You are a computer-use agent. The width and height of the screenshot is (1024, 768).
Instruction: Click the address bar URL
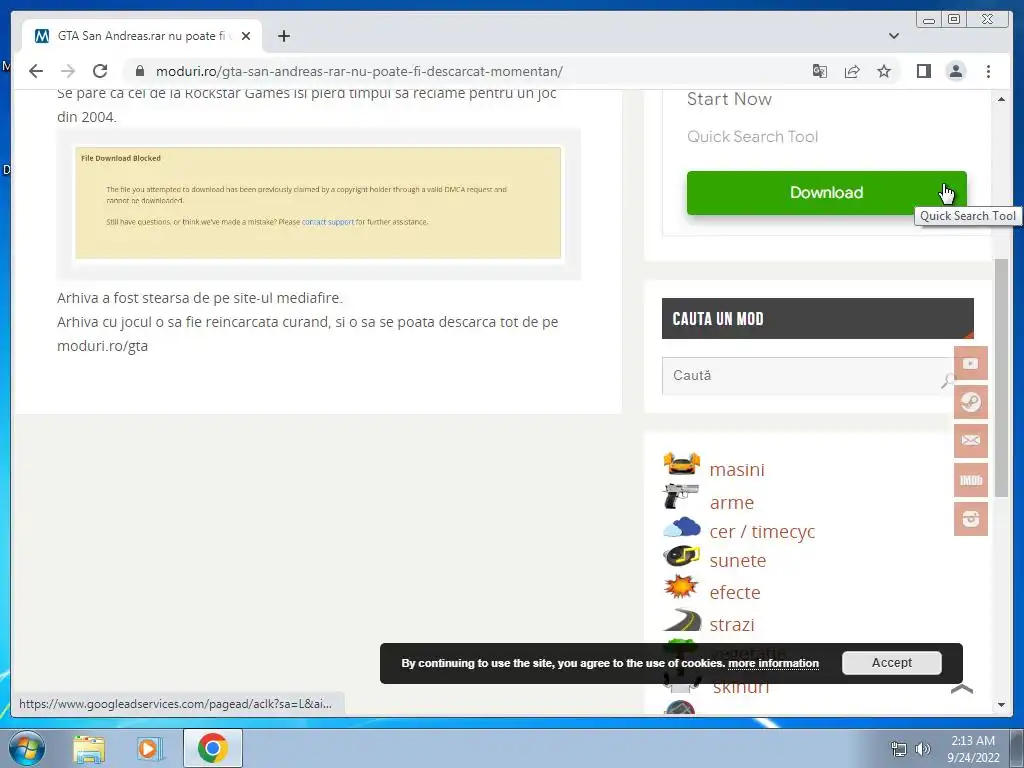pos(359,71)
